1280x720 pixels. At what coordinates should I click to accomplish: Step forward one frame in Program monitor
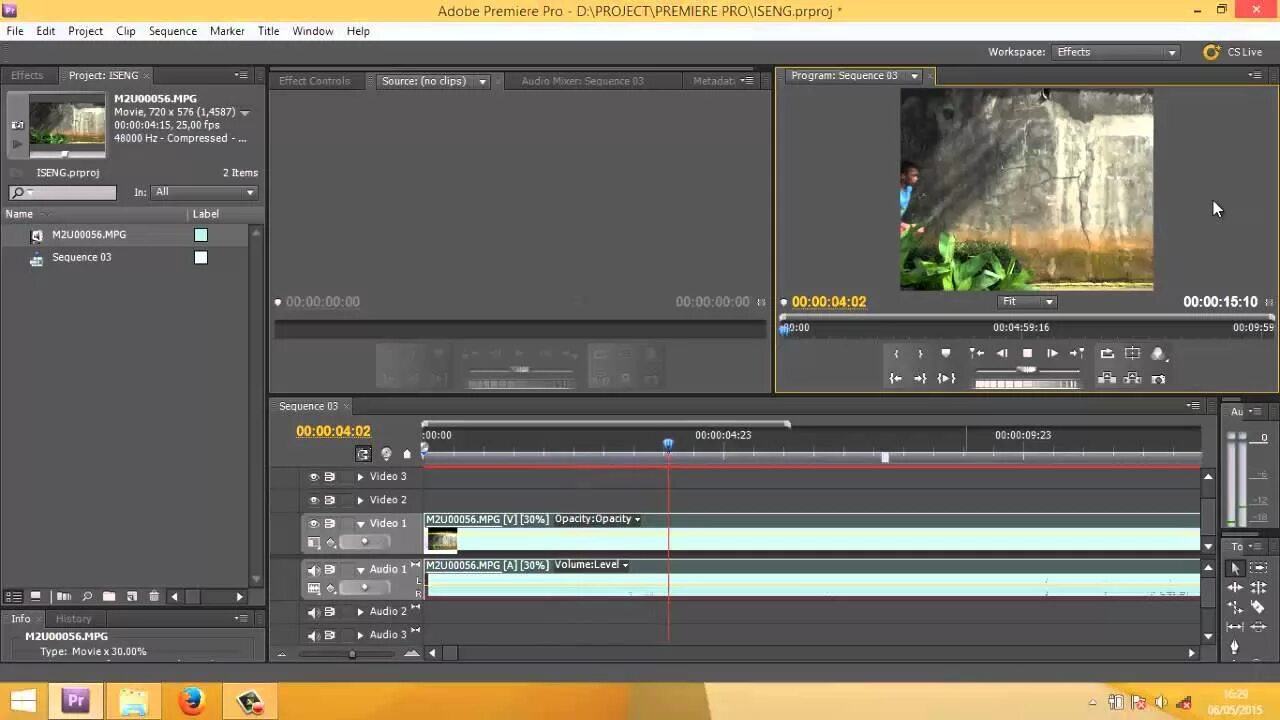click(x=1052, y=353)
